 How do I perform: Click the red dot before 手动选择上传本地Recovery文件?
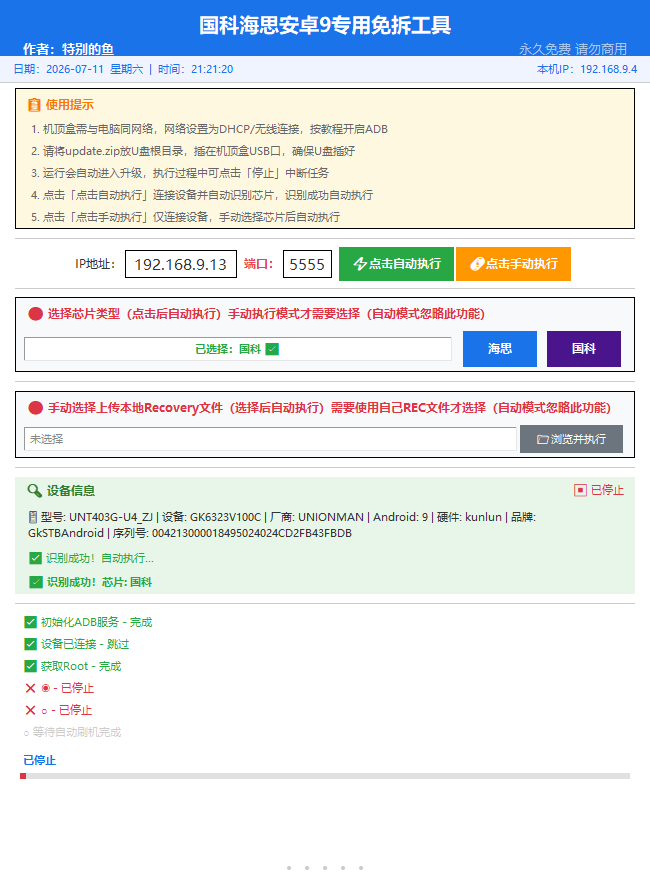coord(35,408)
